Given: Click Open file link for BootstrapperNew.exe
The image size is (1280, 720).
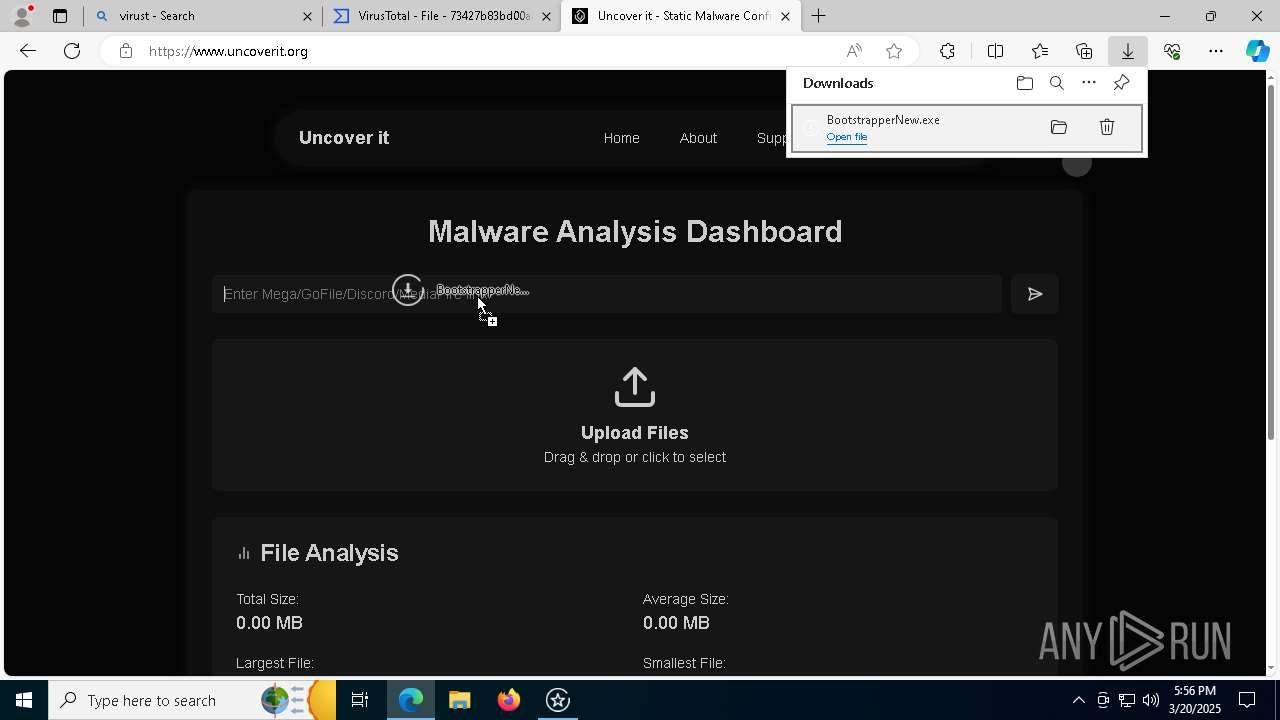Looking at the screenshot, I should (x=847, y=137).
